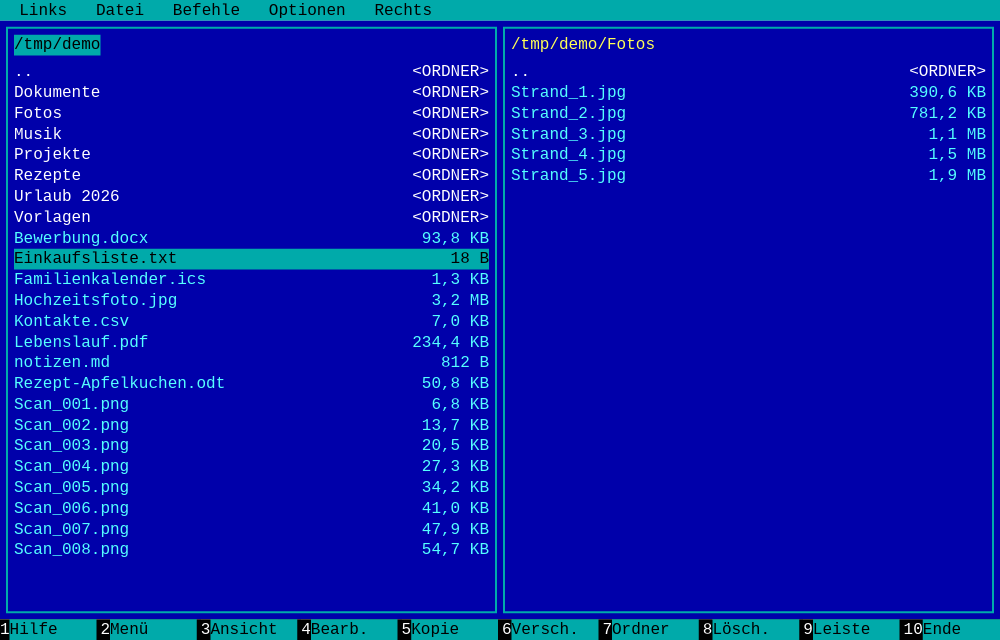1000x640 pixels.
Task: Open the Rechts menu
Action: pyautogui.click(x=403, y=10)
